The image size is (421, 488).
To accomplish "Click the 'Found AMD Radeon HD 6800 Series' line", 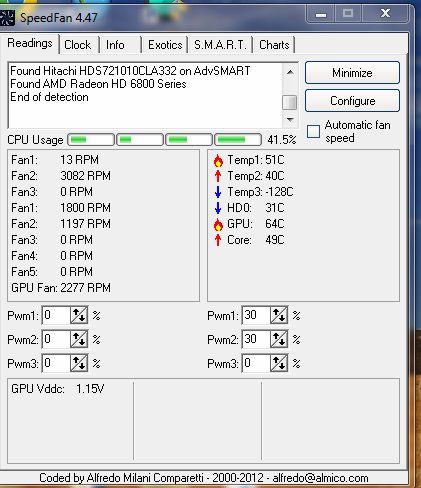I will (98, 84).
